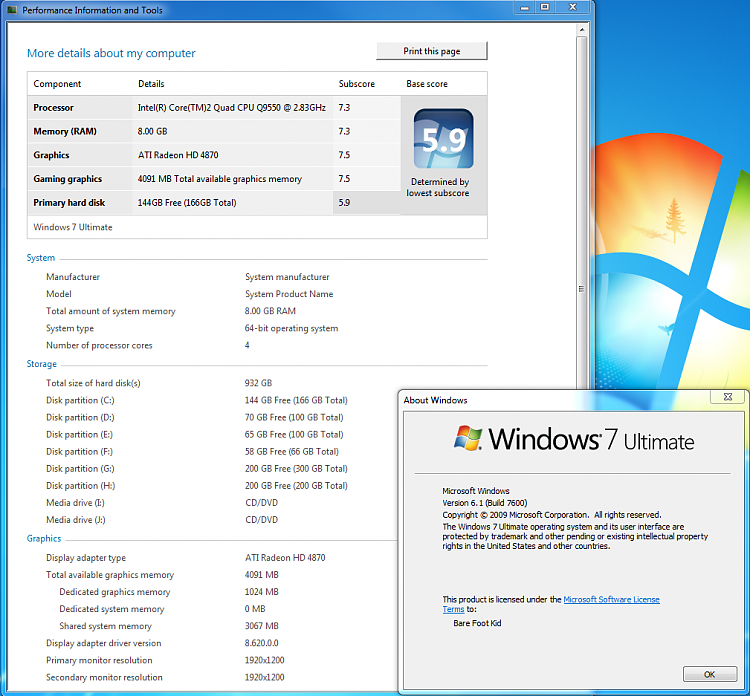Viewport: 750px width, 696px height.
Task: Click the 8.620.0.0 driver version value
Action: [x=262, y=643]
